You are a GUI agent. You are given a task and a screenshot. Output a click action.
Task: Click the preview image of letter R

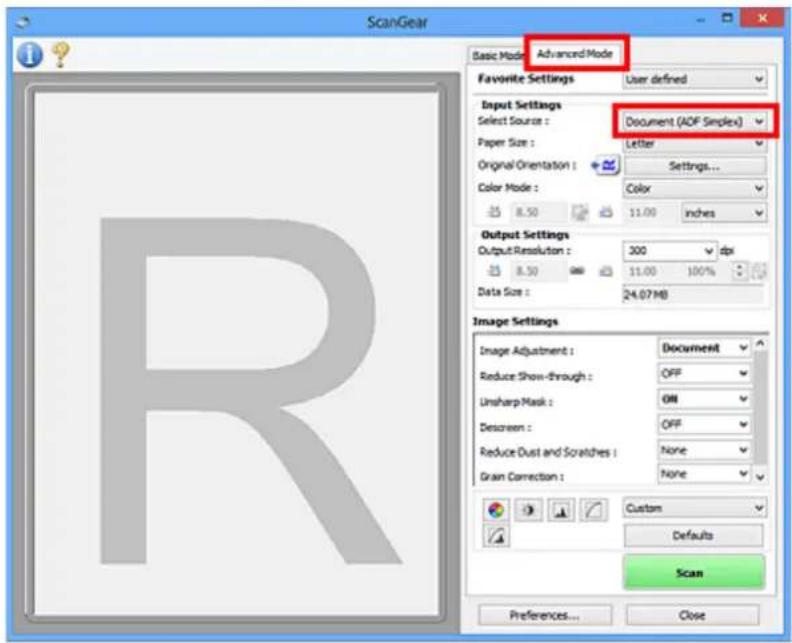236,353
